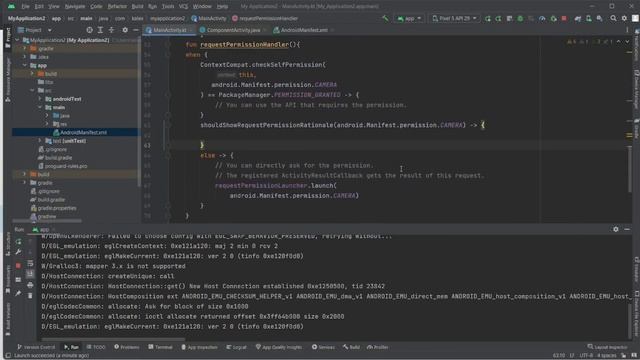Open IDE settings gear in main toolbar
This screenshot has height=360, width=640.
click(x=624, y=18)
